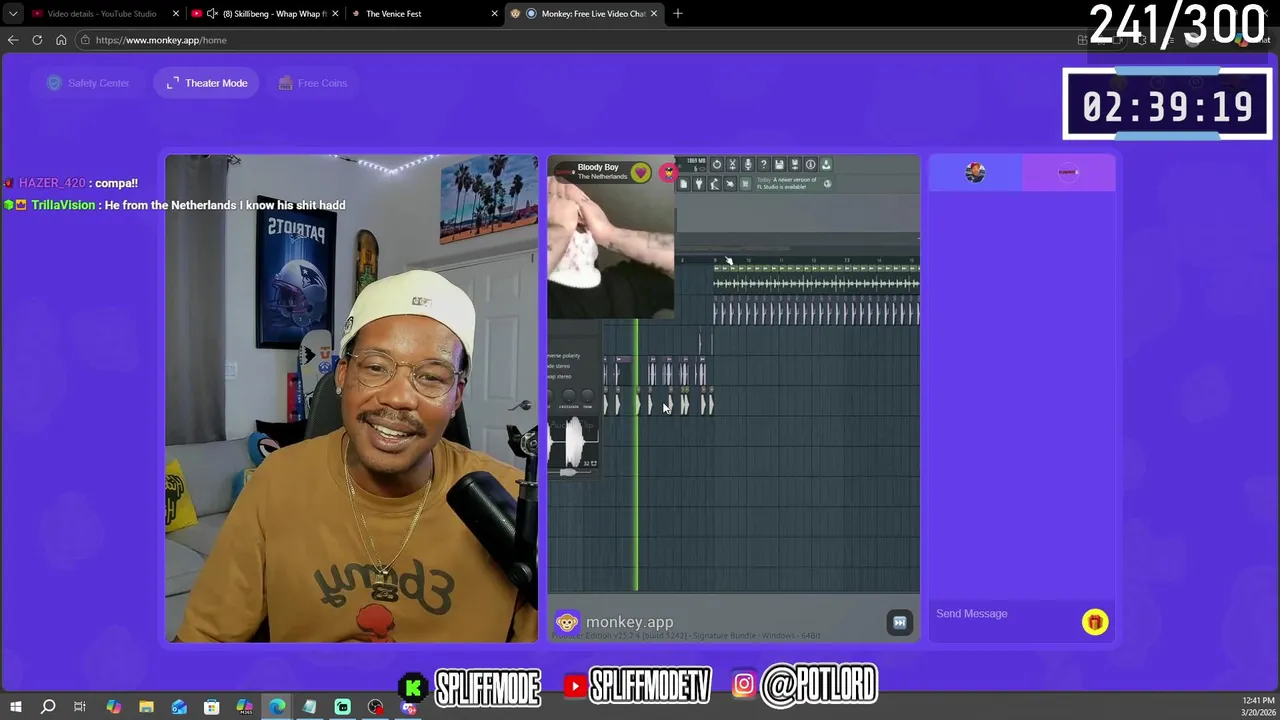Viewport: 1280px width, 720px height.
Task: View site info lock icon
Action: pyautogui.click(x=86, y=40)
